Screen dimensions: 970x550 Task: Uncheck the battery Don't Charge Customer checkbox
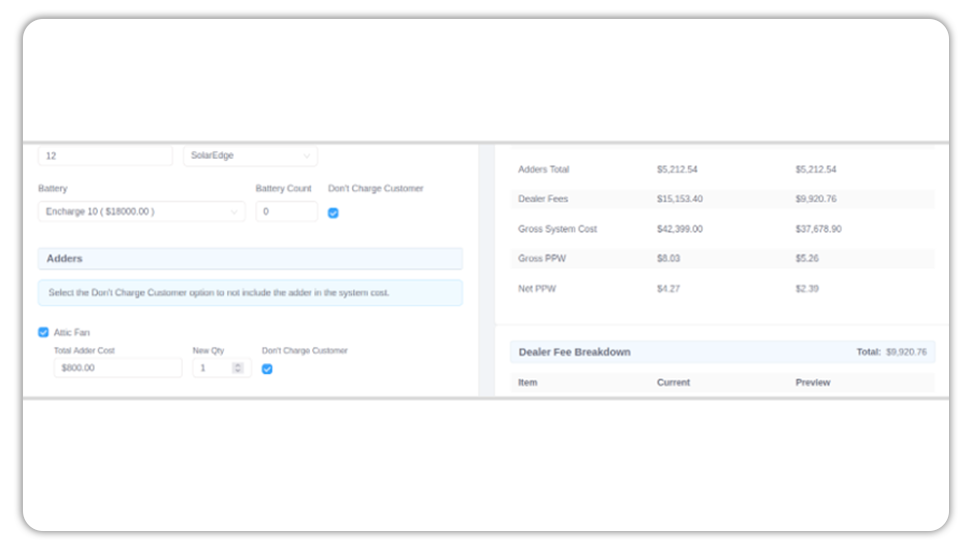pyautogui.click(x=333, y=213)
